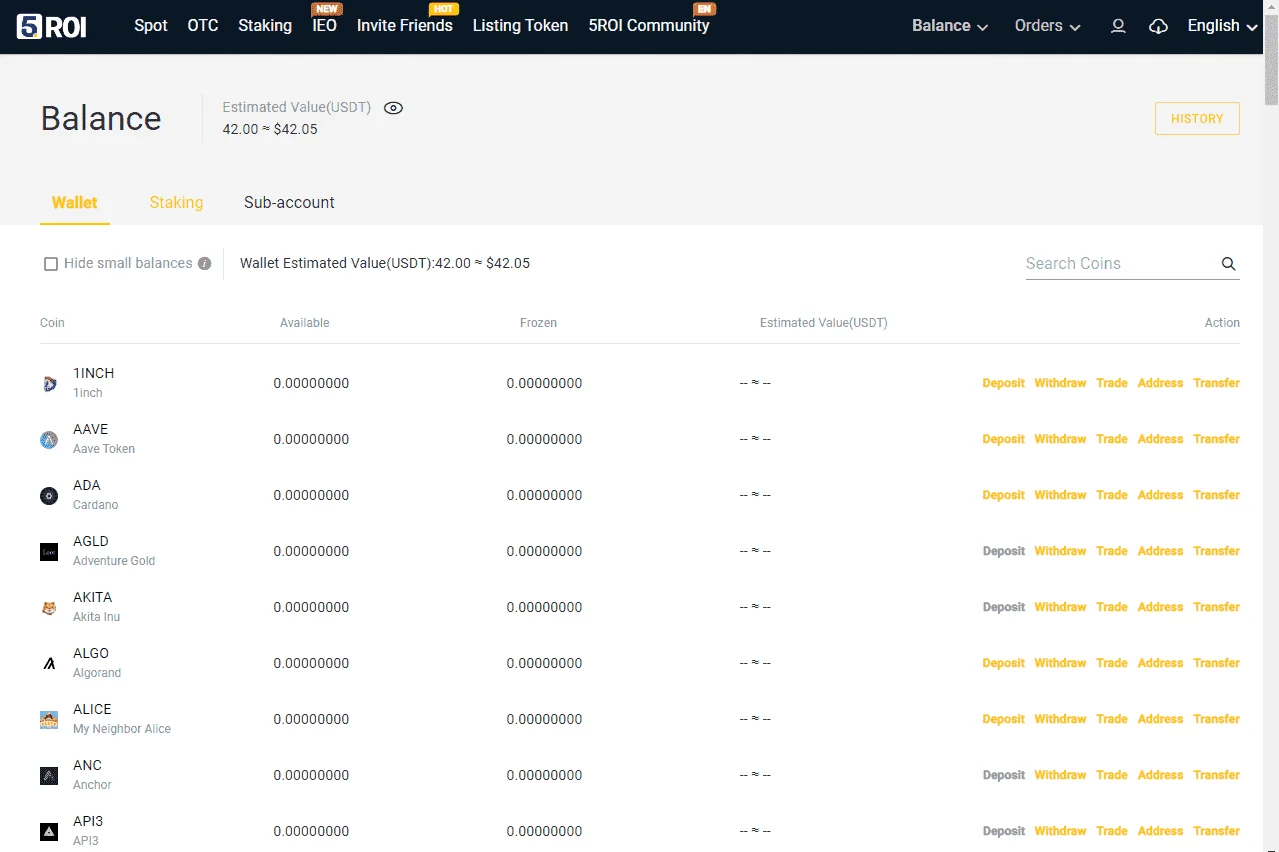The width and height of the screenshot is (1279, 852).
Task: Click Transfer for ADA
Action: (x=1216, y=495)
